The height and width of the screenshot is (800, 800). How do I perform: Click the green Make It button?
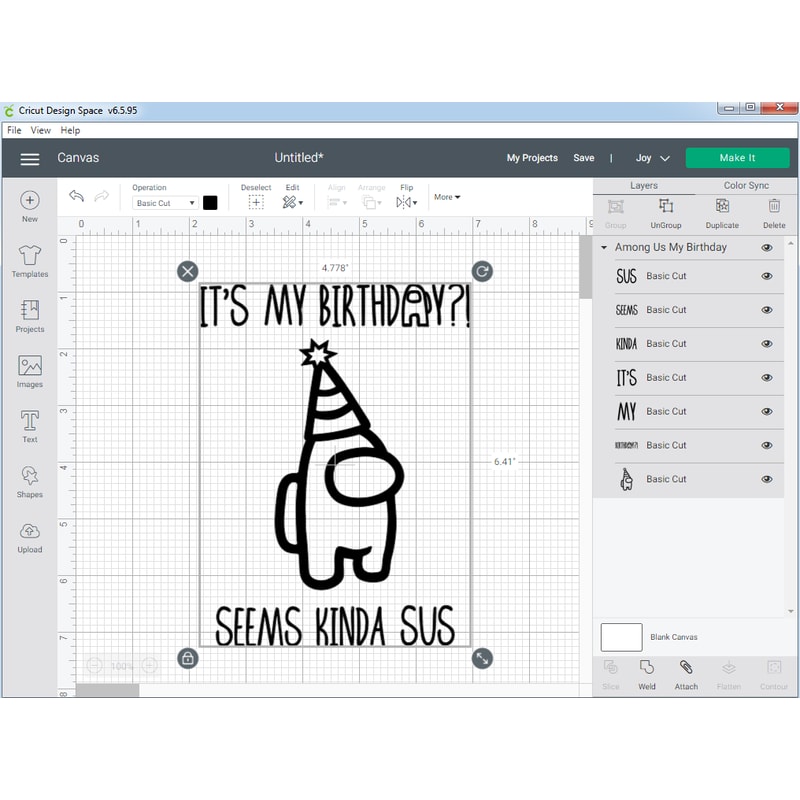(737, 158)
